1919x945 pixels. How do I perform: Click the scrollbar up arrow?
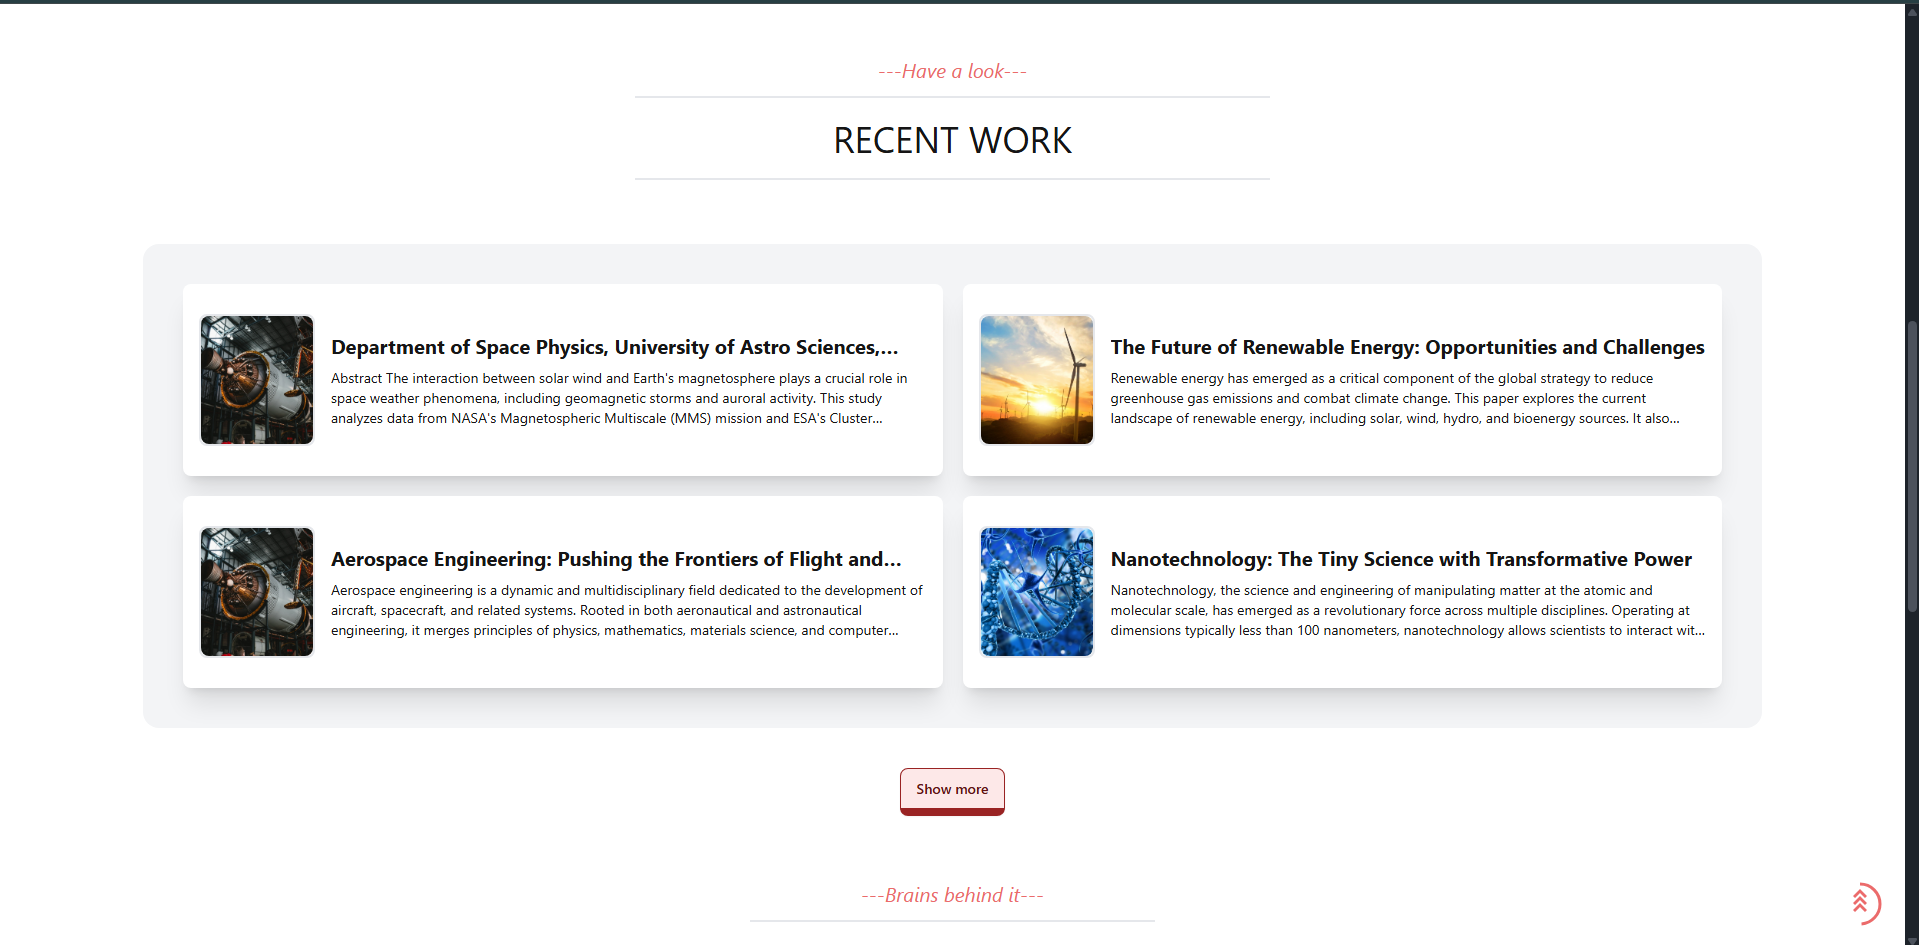pos(1912,10)
